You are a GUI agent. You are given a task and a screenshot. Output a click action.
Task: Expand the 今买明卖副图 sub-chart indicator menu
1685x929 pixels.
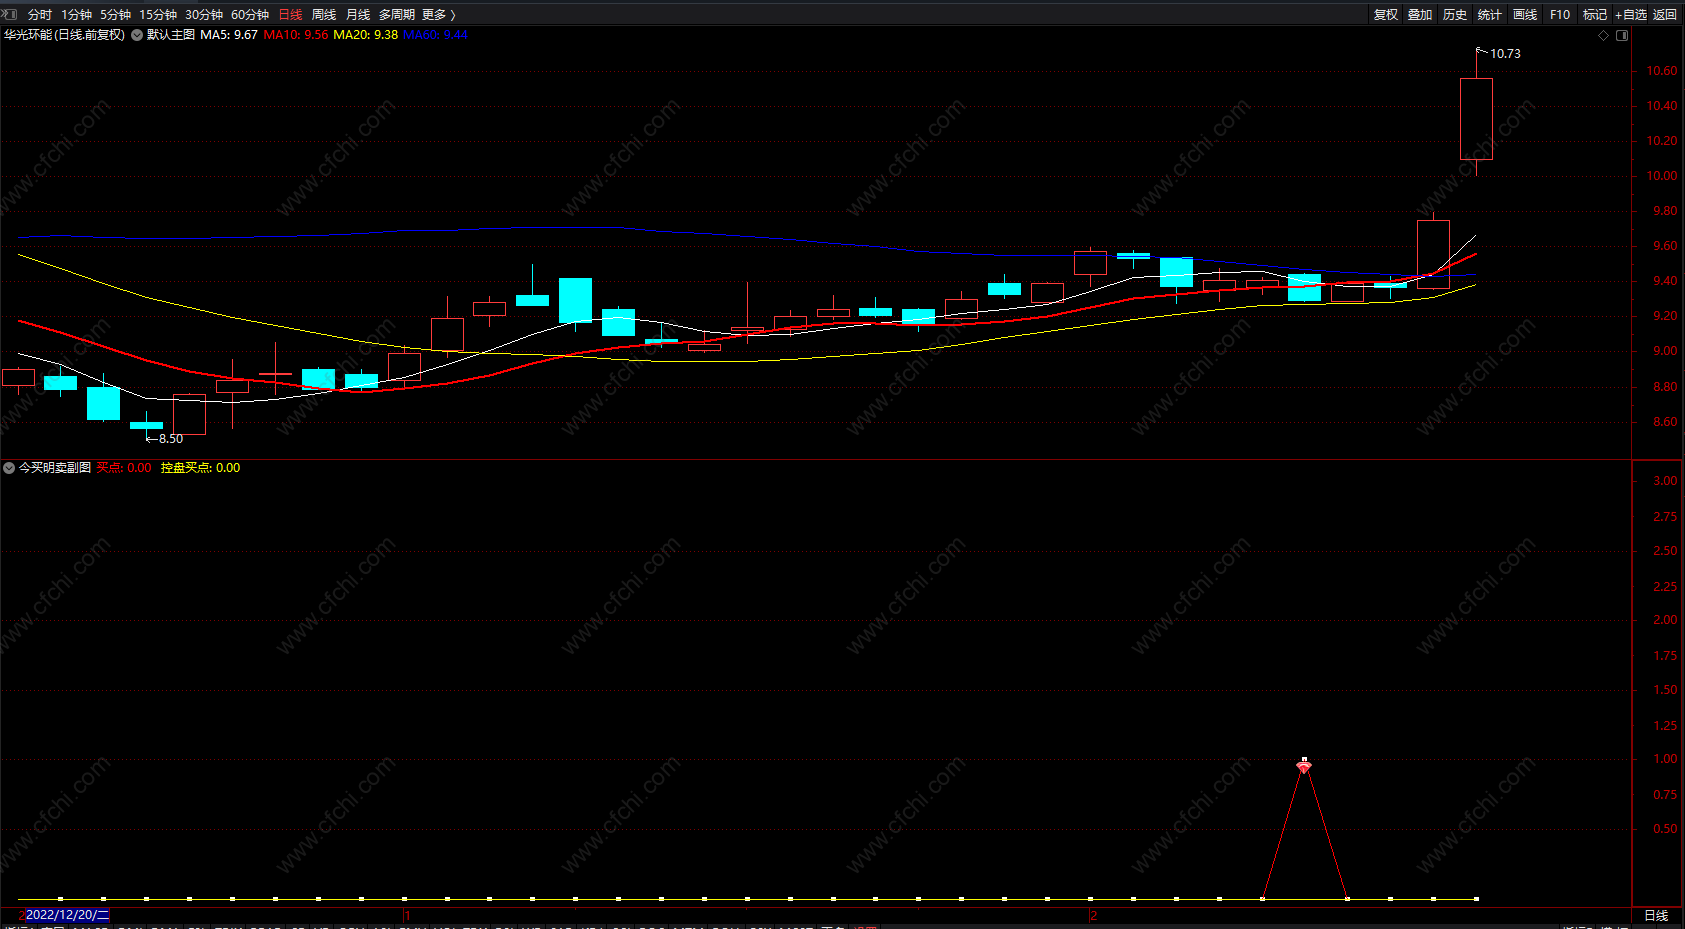[x=9, y=468]
